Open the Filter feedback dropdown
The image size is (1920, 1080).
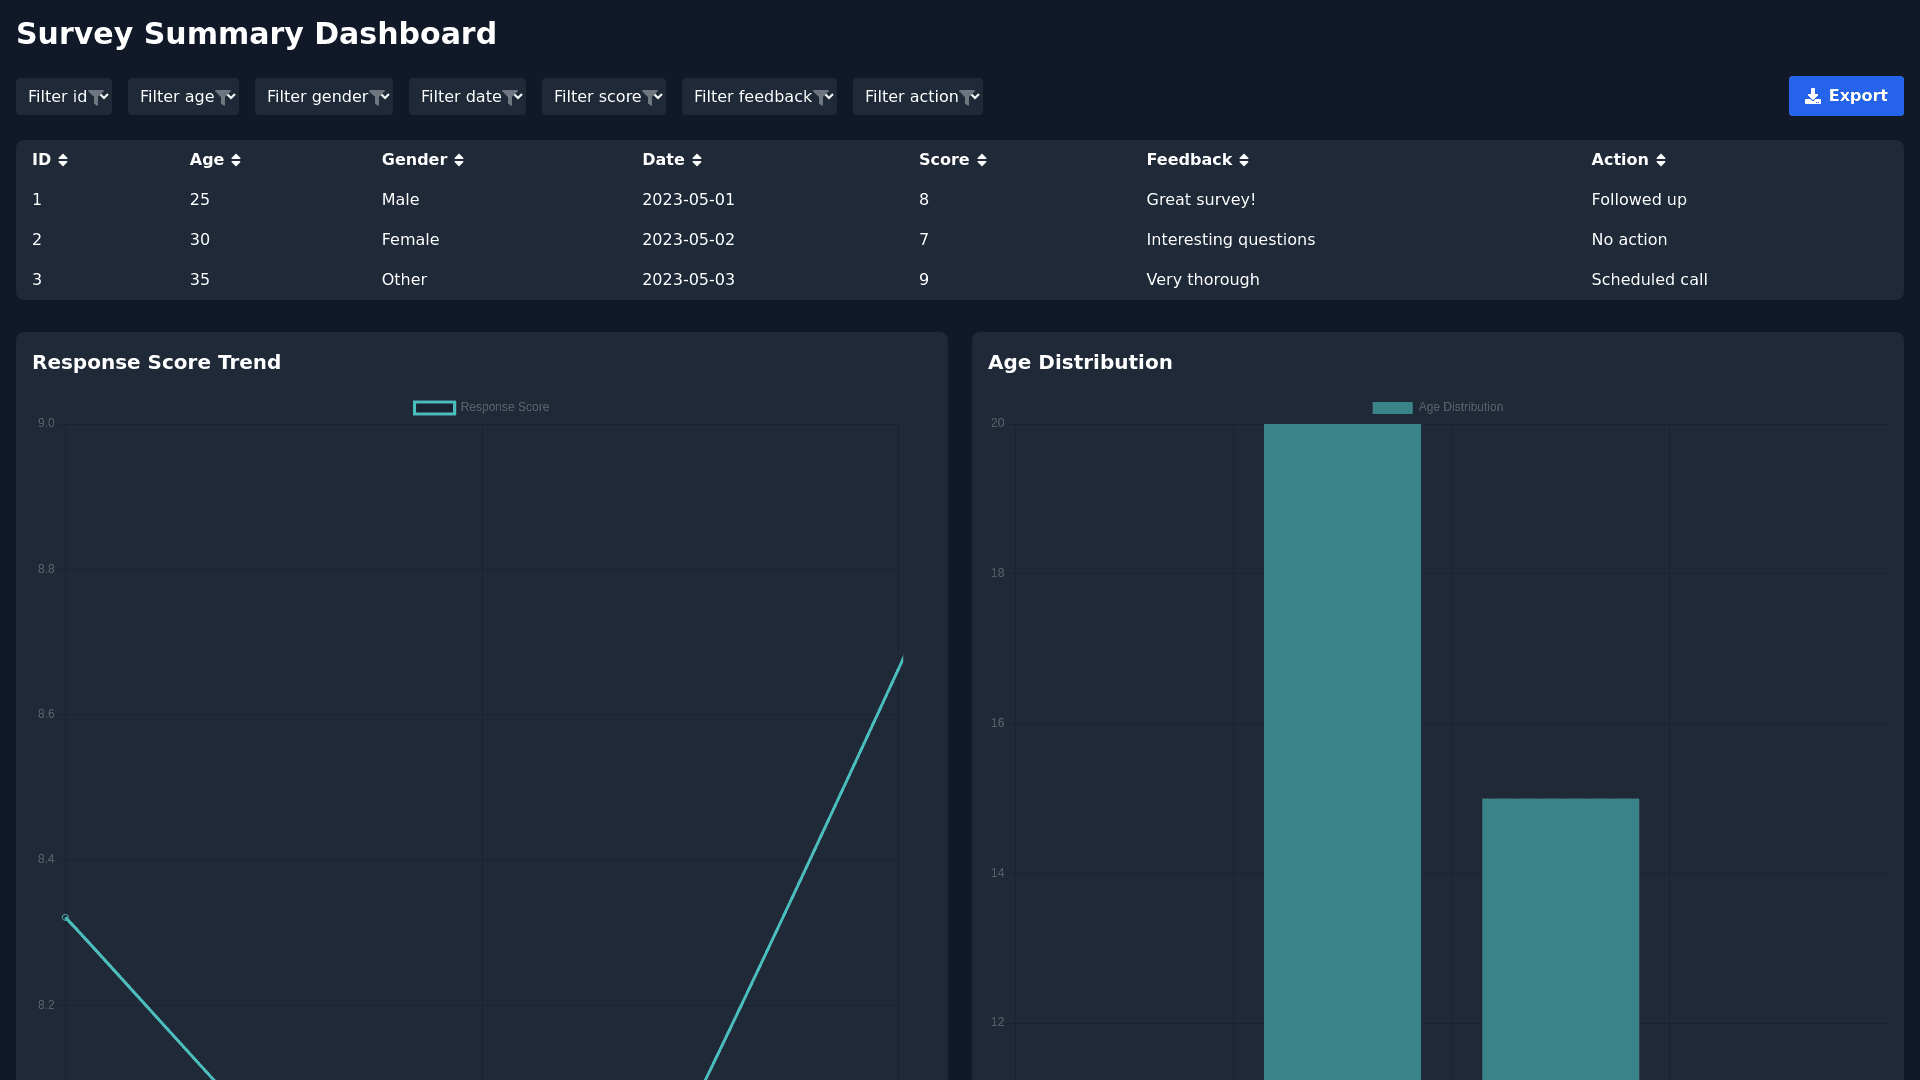coord(759,96)
